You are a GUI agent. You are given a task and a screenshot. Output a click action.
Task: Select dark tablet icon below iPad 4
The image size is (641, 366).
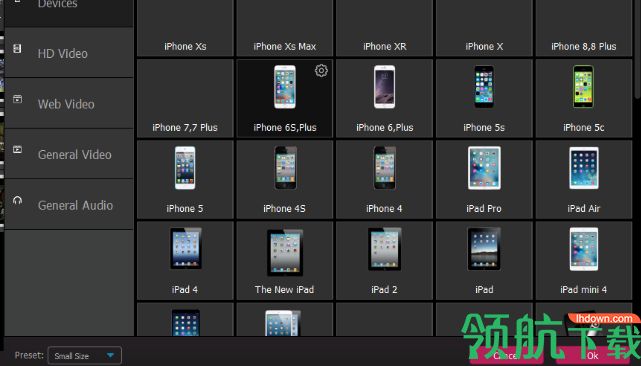pyautogui.click(x=186, y=323)
